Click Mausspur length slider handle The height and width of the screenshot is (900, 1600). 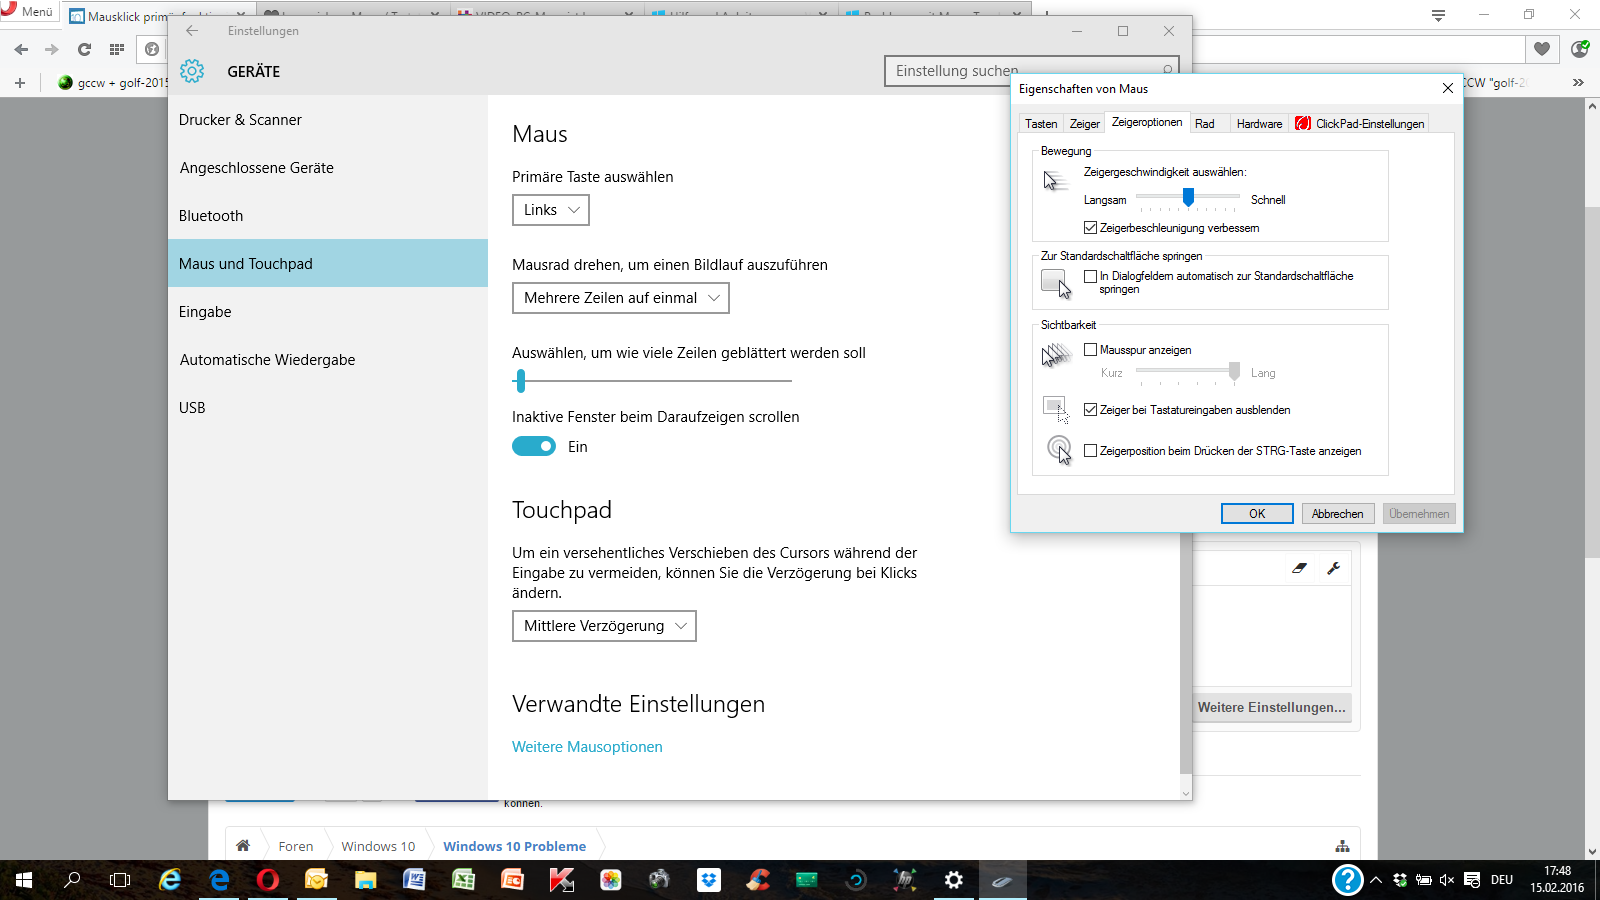click(x=1234, y=371)
